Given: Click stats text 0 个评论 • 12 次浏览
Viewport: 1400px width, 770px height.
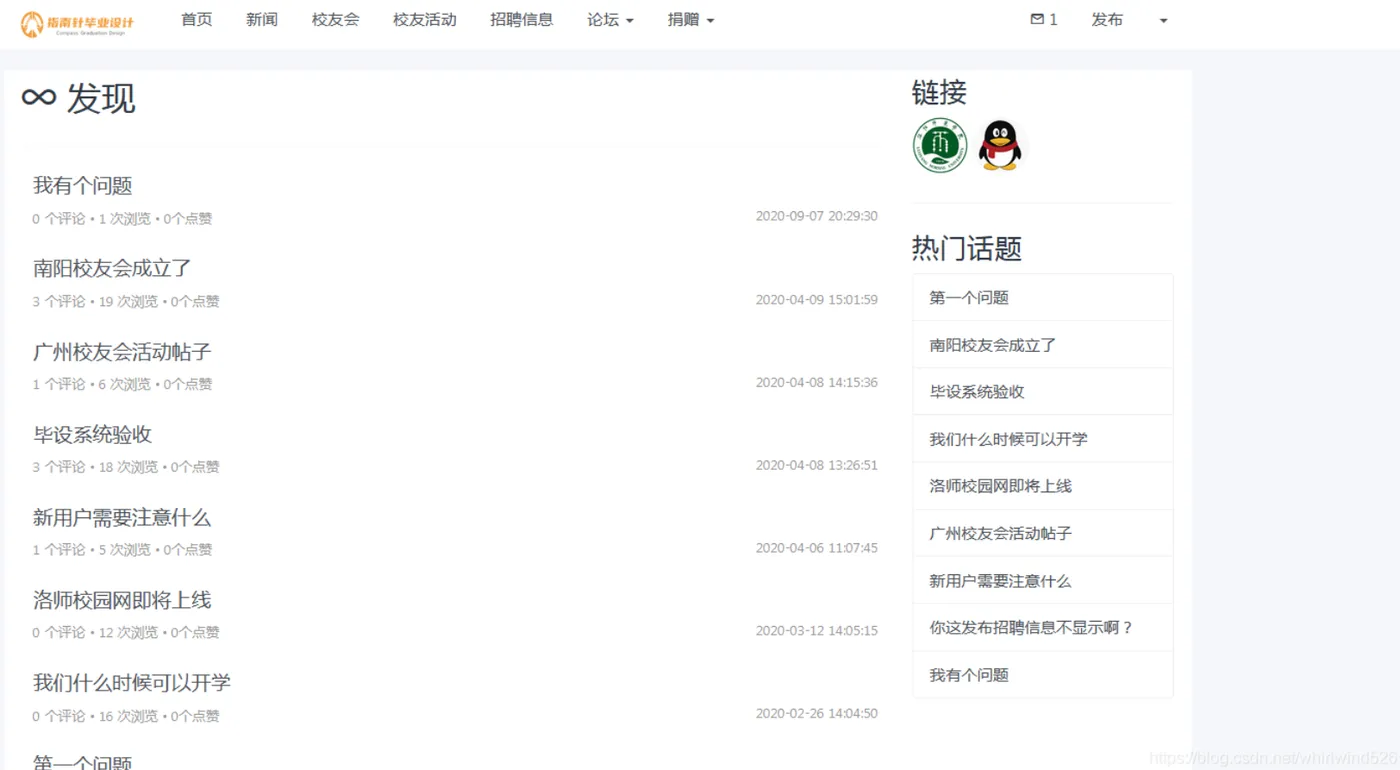Looking at the screenshot, I should tap(96, 633).
